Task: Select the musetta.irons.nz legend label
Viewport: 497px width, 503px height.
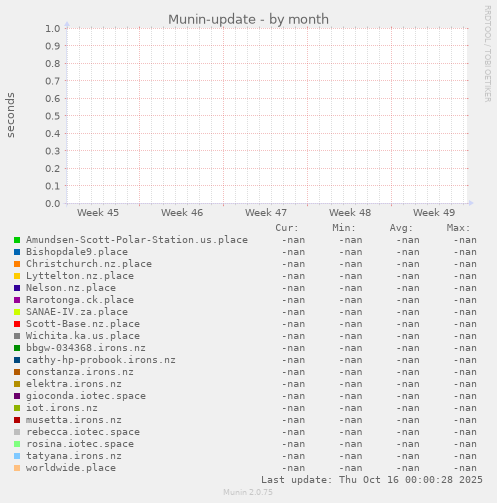Action: click(74, 420)
